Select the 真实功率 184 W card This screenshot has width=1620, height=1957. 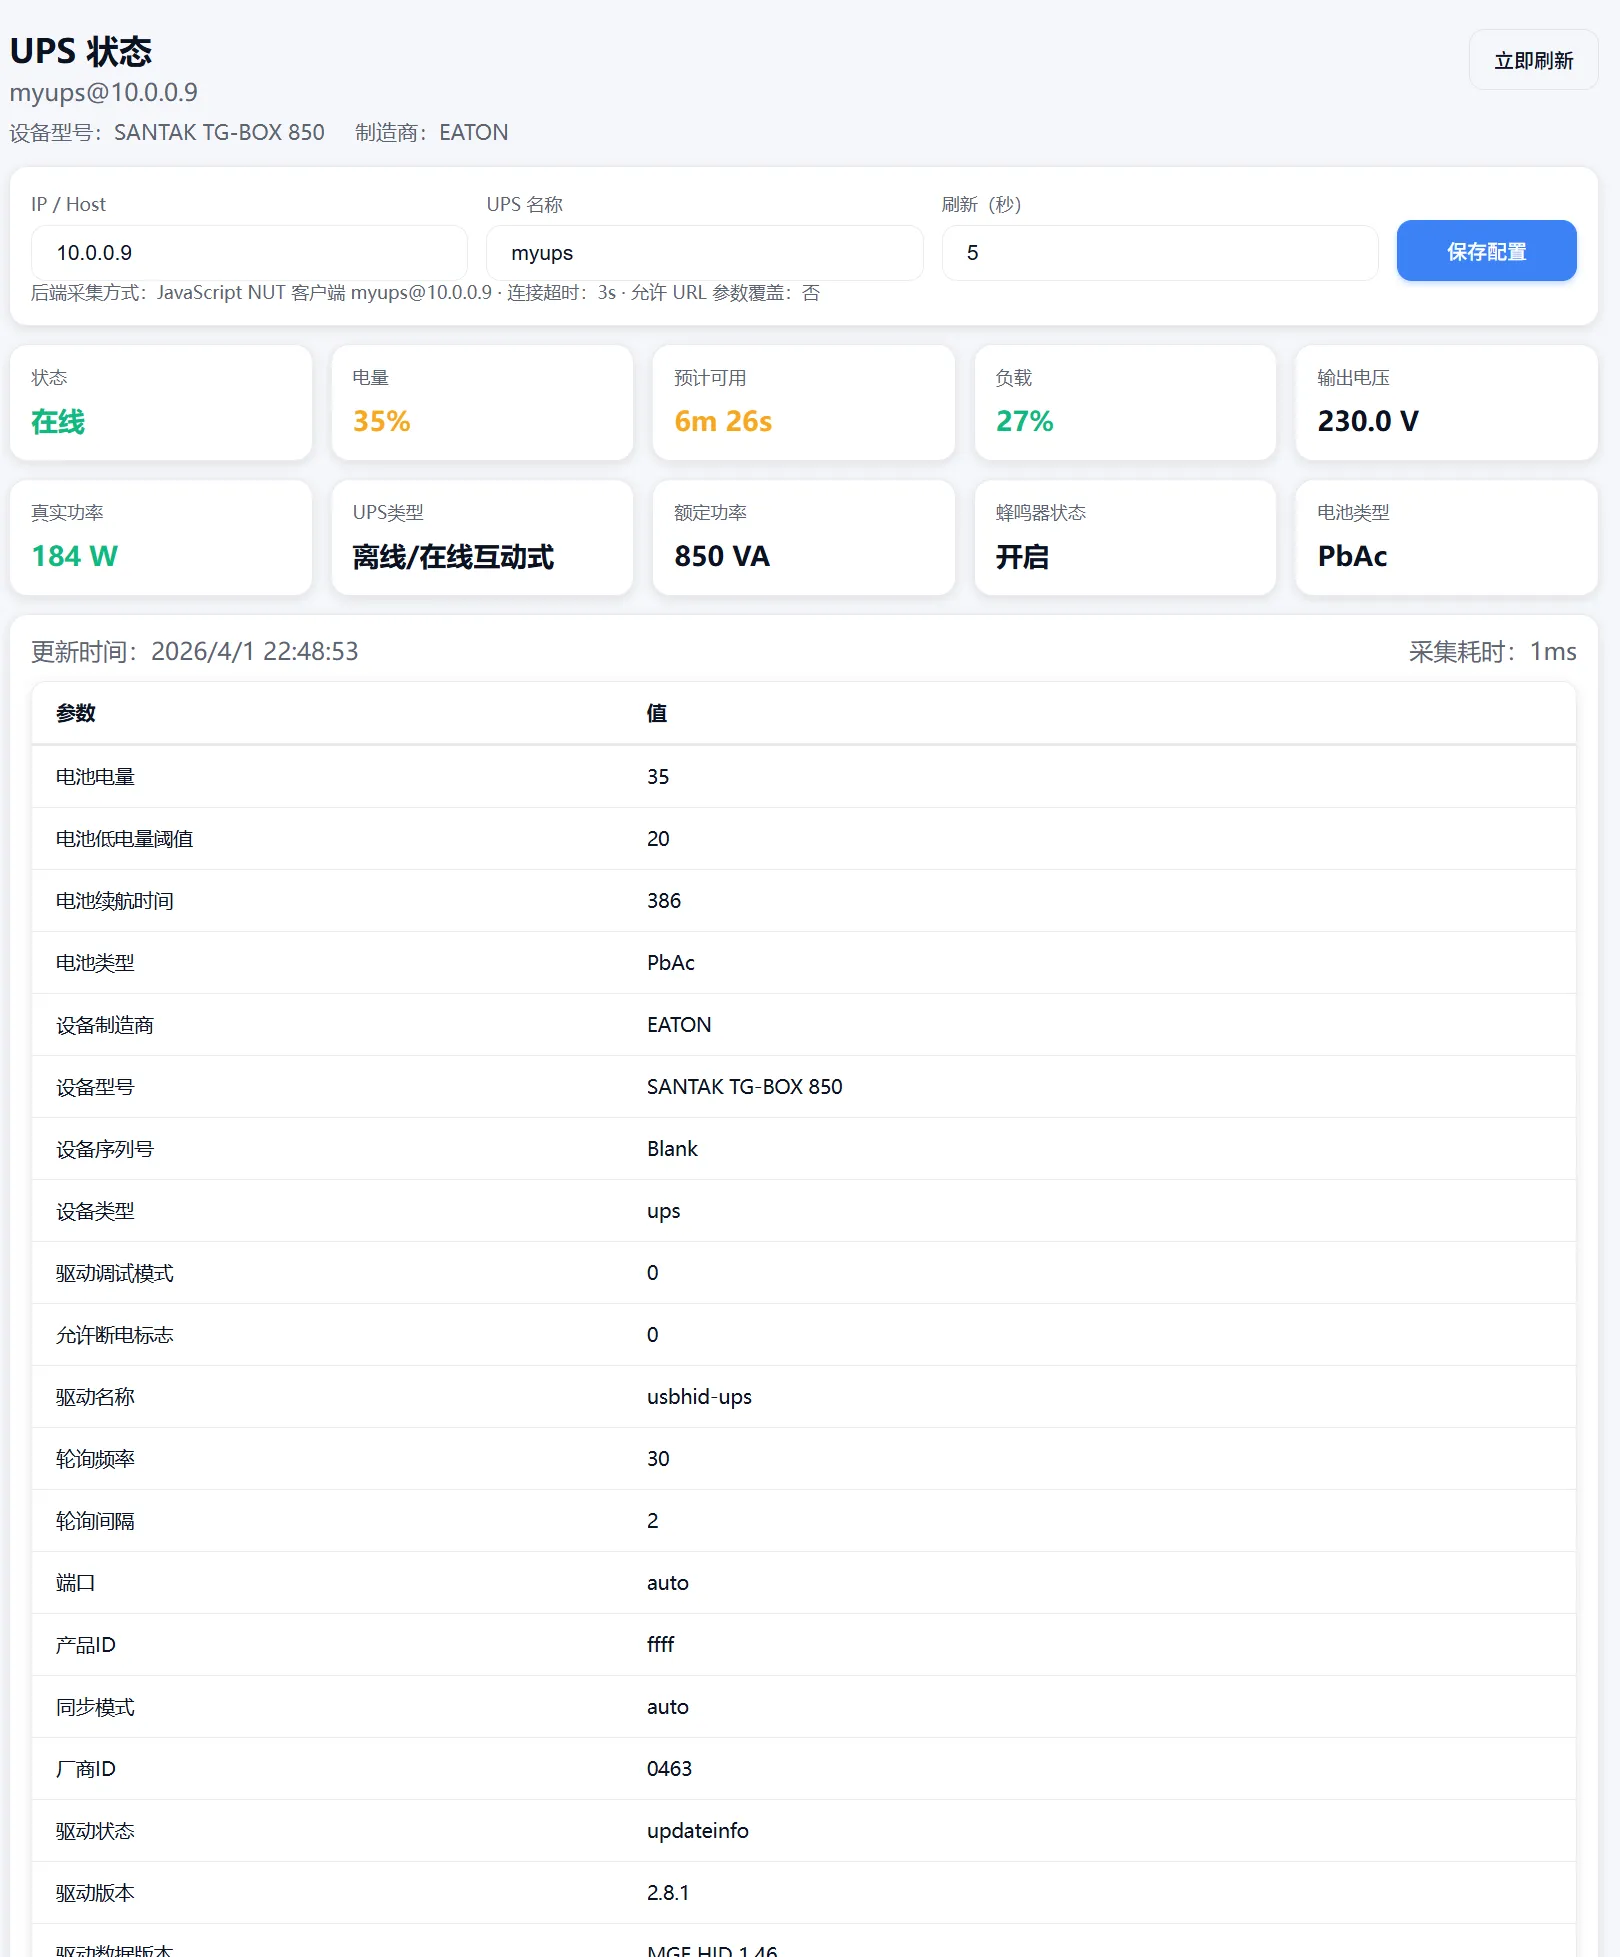[160, 537]
